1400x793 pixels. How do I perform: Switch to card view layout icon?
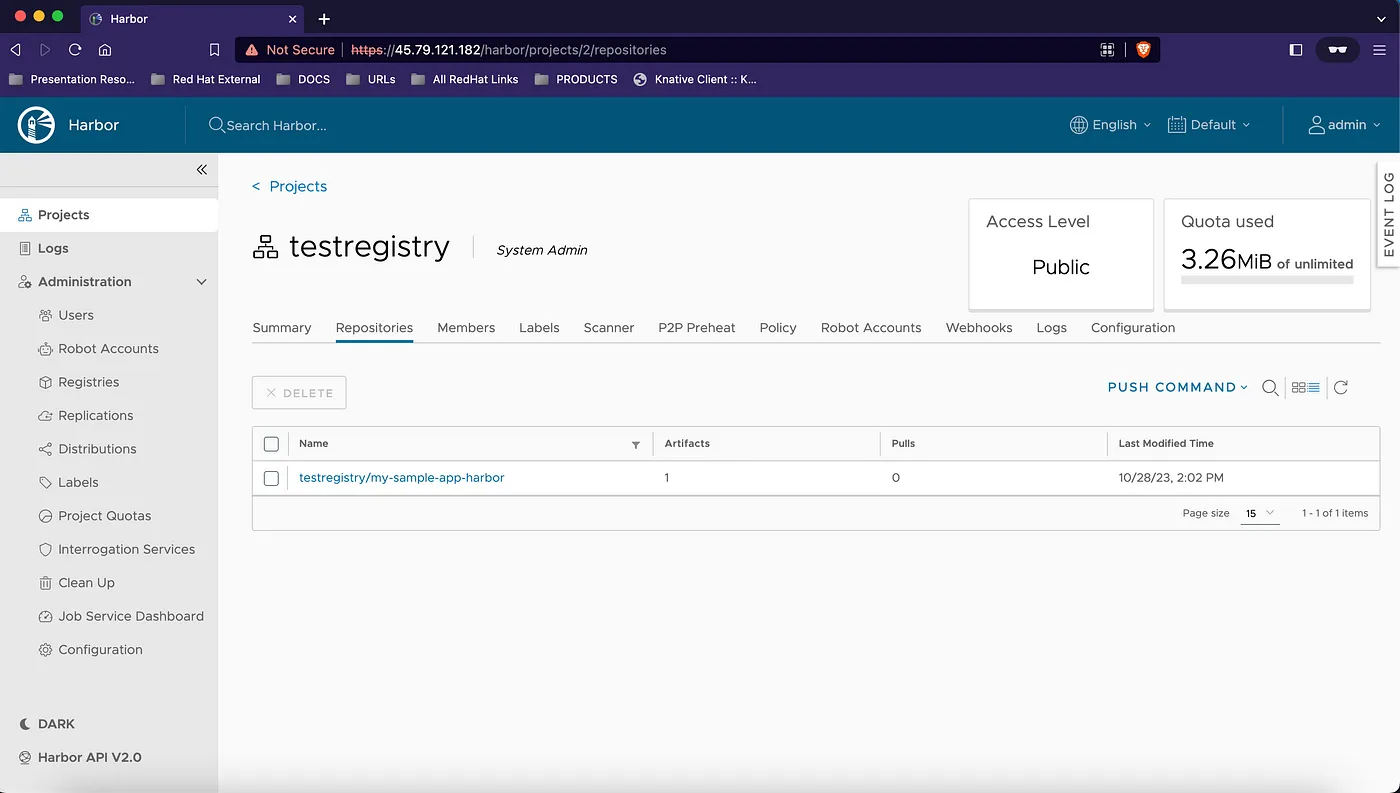click(x=1298, y=388)
